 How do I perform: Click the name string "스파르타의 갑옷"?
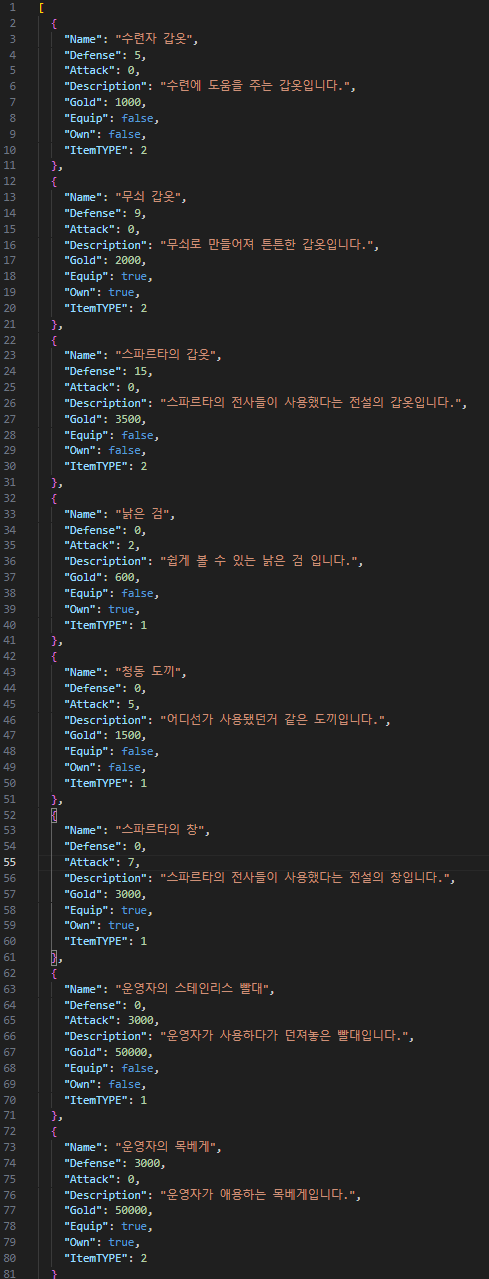166,355
